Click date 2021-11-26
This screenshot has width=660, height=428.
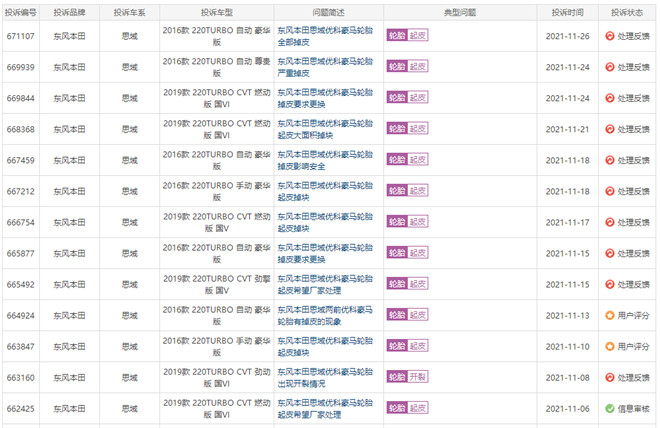click(567, 36)
